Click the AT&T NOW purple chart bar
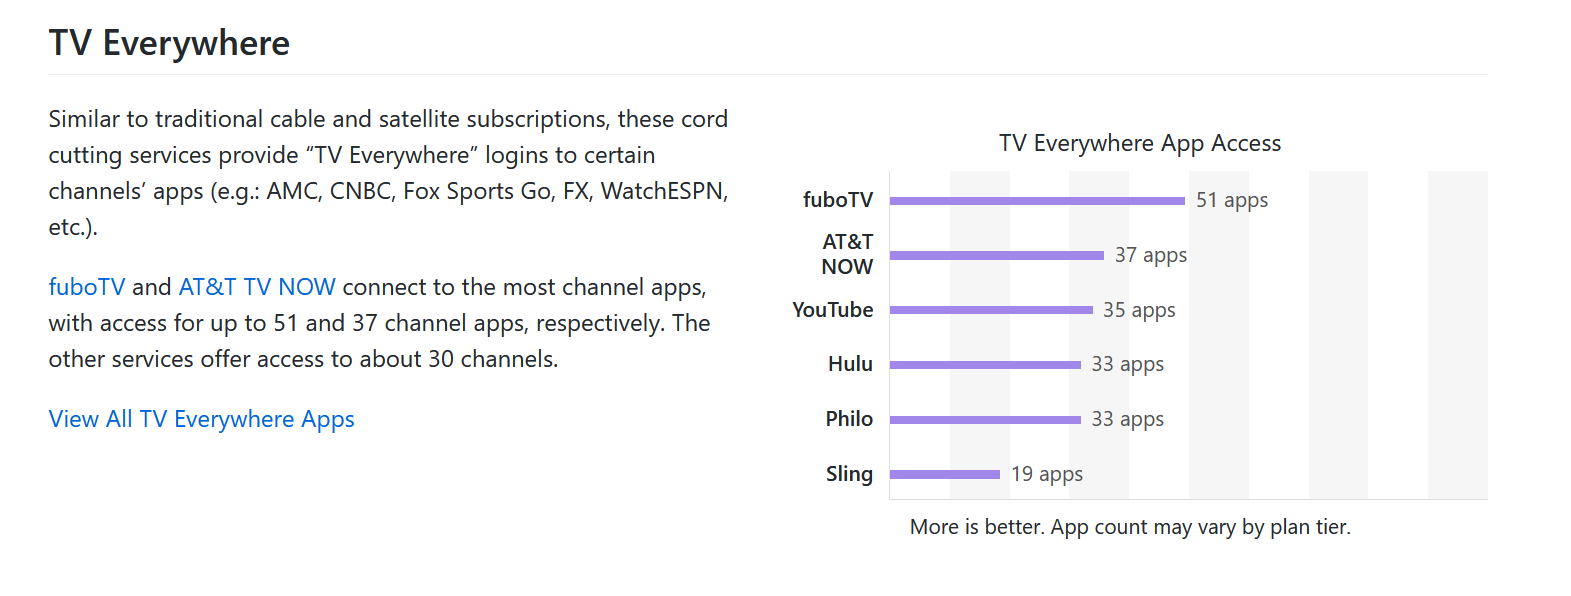Screen dimensions: 1571x596 coord(996,256)
